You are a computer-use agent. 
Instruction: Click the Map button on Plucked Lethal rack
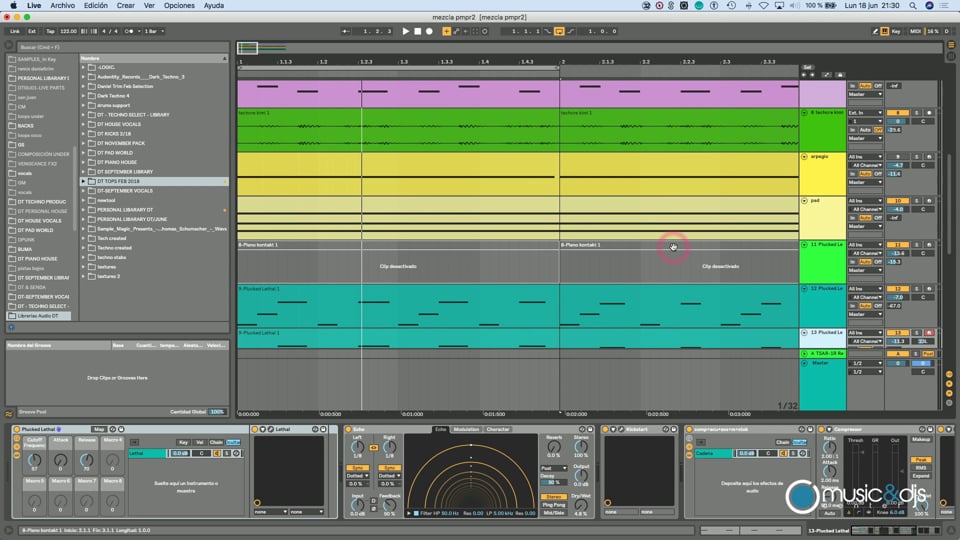click(98, 429)
